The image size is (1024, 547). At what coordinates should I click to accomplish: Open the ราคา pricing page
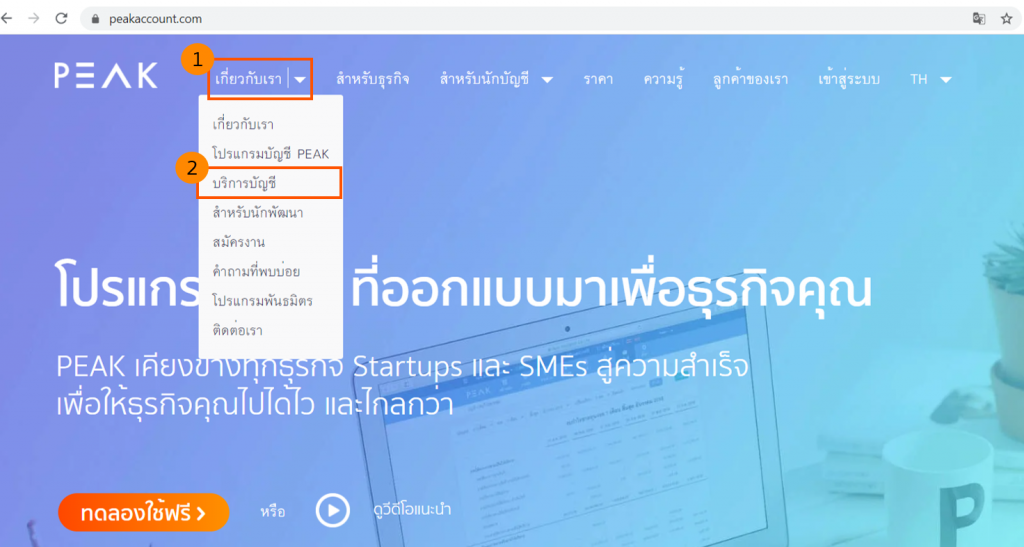[598, 79]
